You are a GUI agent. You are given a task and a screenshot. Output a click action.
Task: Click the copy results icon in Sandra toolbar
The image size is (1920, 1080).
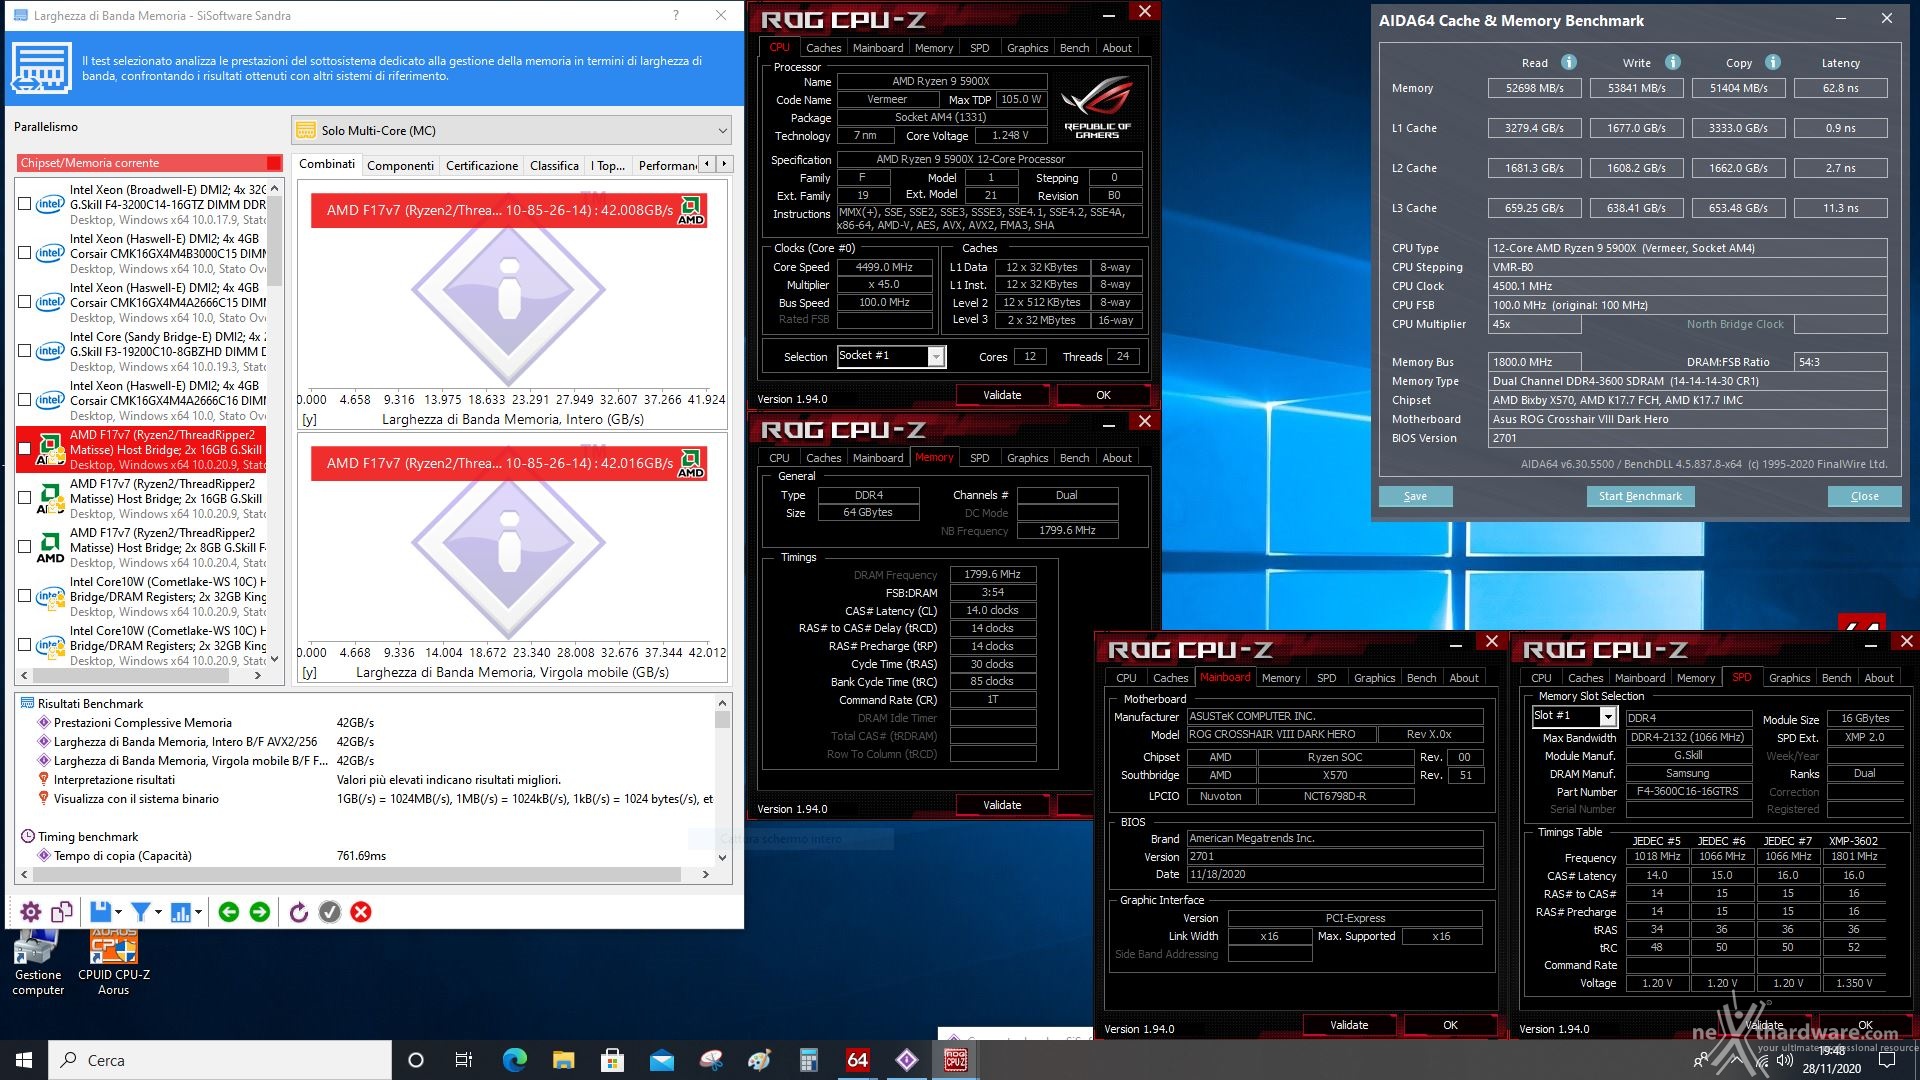[x=62, y=912]
